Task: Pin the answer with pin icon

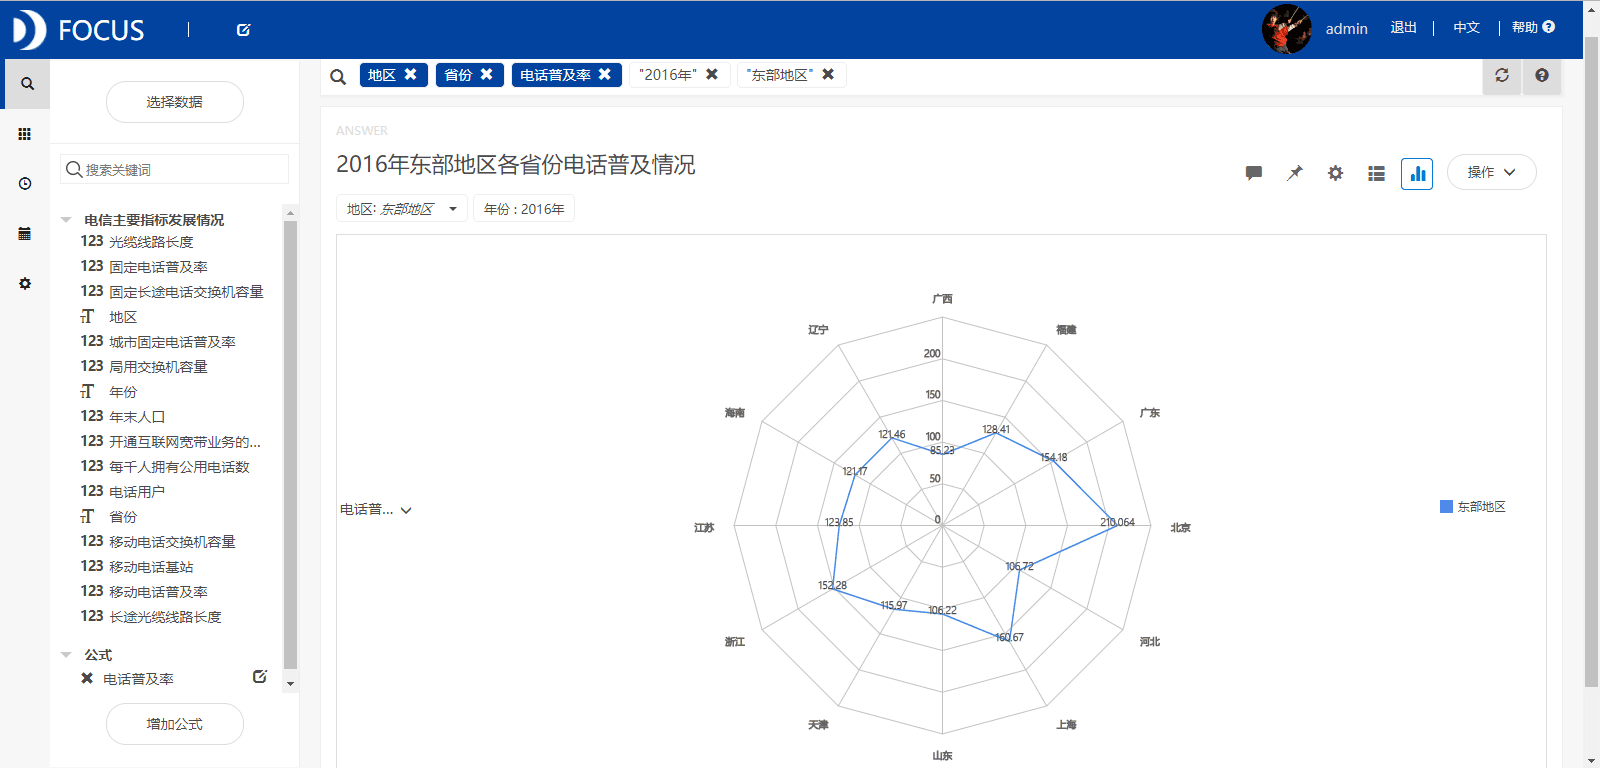Action: point(1295,173)
